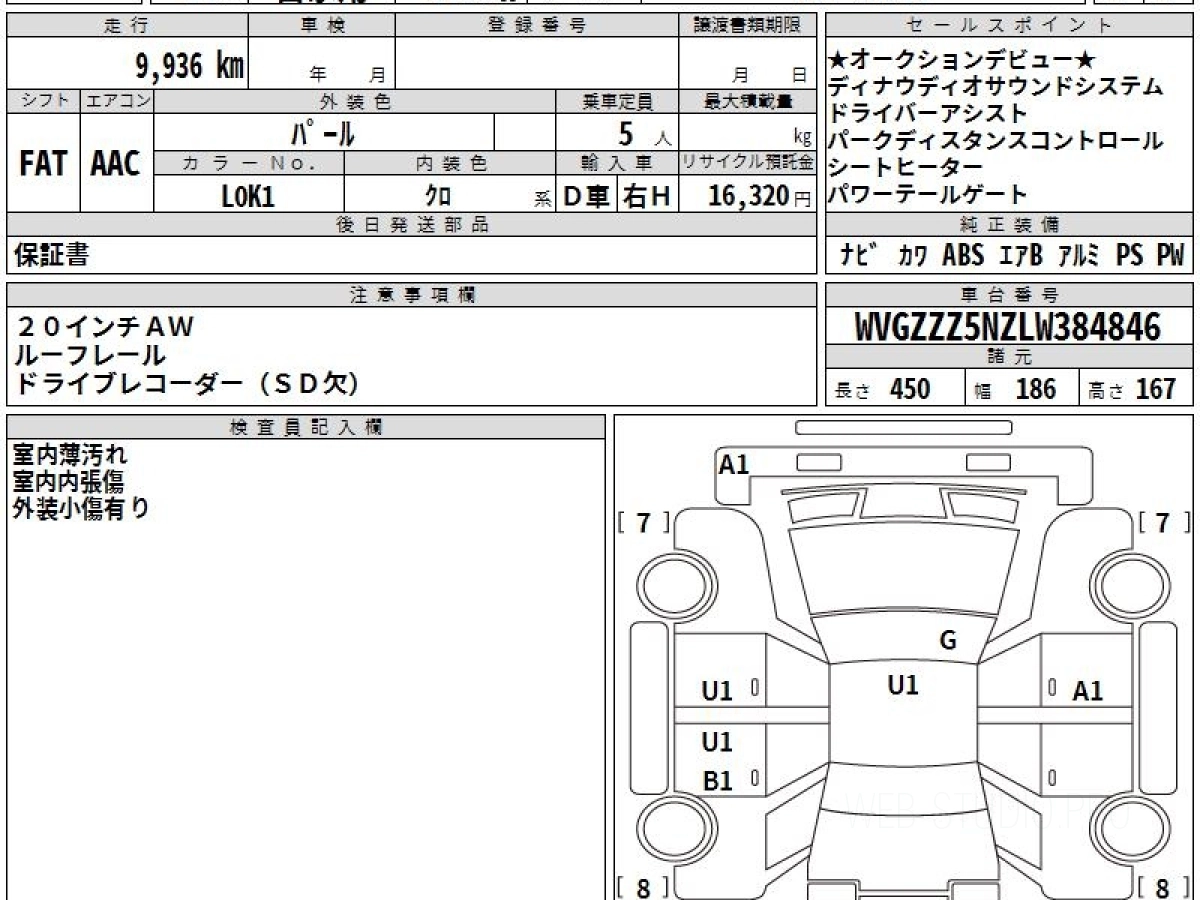Click the ナビ equipment mark
Image resolution: width=1200 pixels, height=900 pixels.
pos(860,255)
